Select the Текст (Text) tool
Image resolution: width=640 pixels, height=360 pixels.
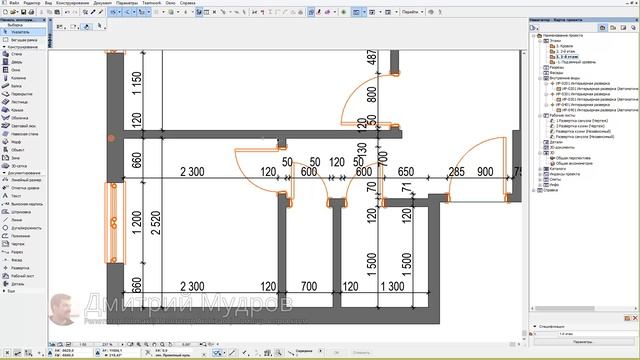(x=23, y=196)
